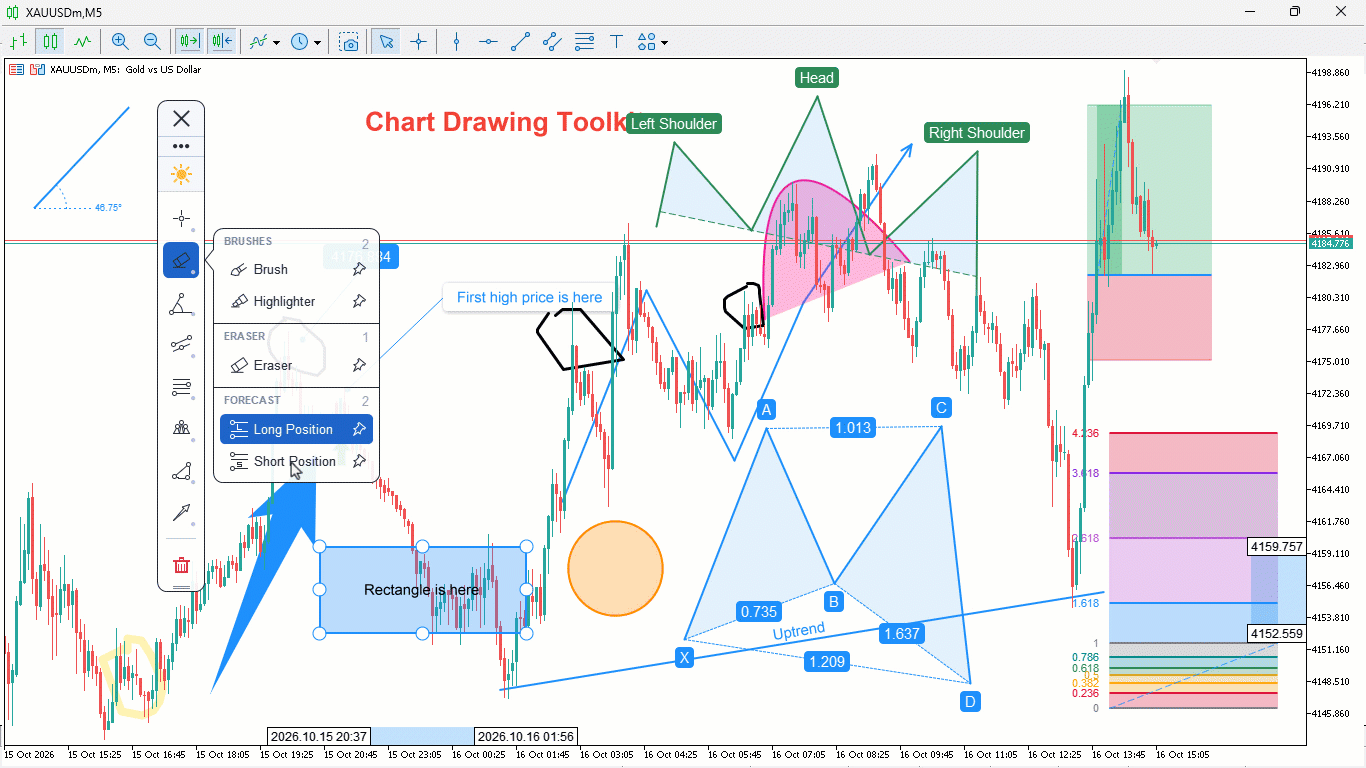Screen dimensions: 1366x768
Task: Open the indicators list dropdown
Action: [265, 42]
